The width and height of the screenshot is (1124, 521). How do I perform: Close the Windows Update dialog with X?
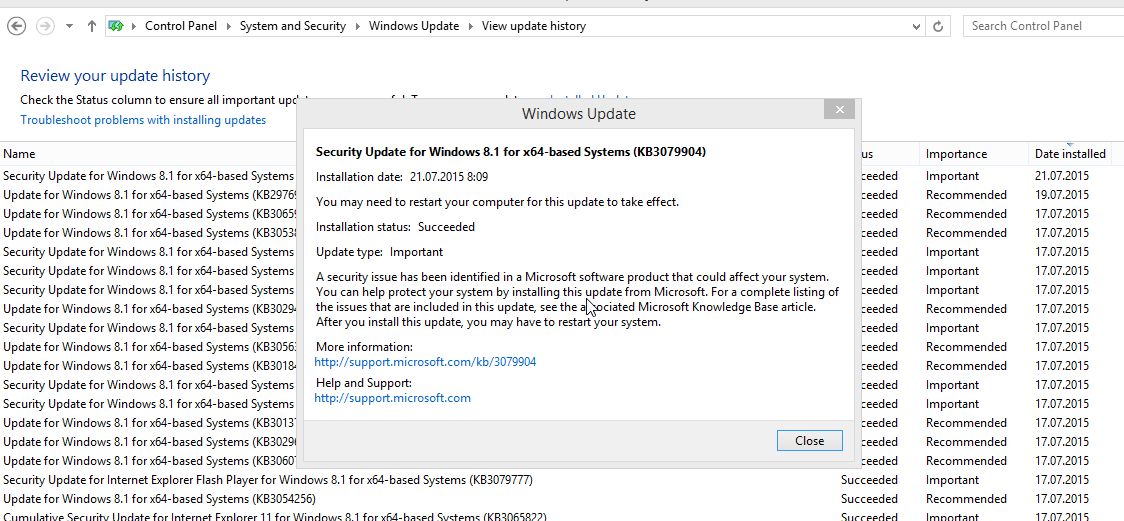839,110
